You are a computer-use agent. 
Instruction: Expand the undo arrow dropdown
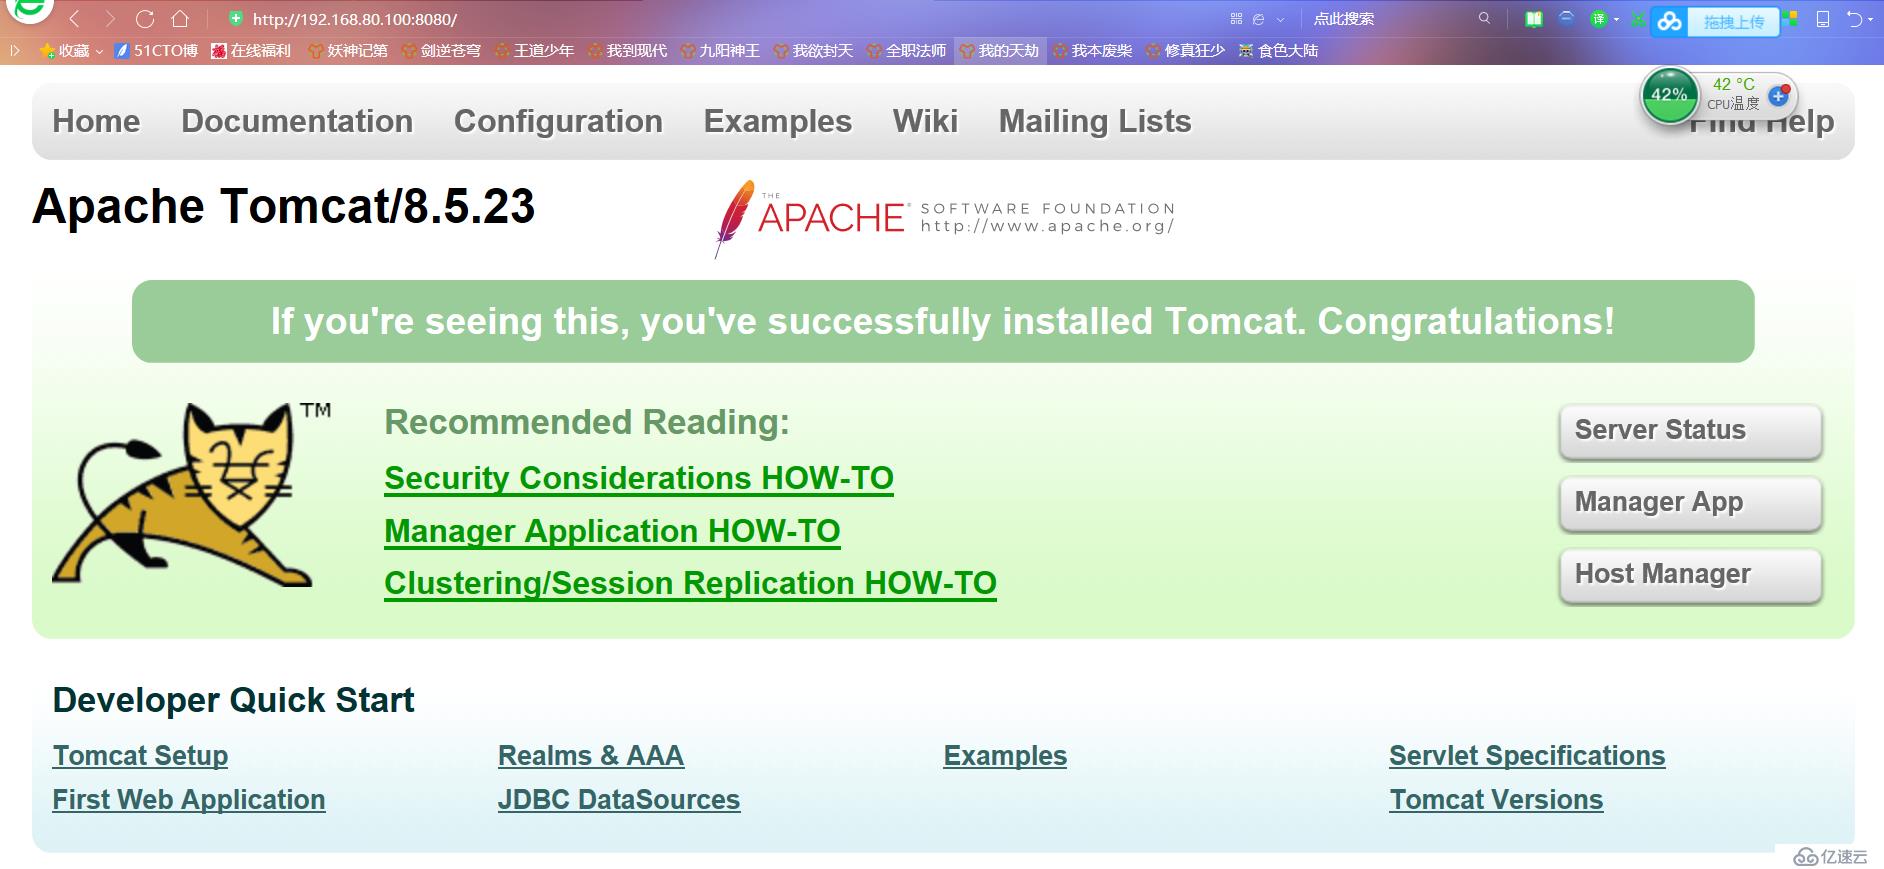click(x=1870, y=20)
